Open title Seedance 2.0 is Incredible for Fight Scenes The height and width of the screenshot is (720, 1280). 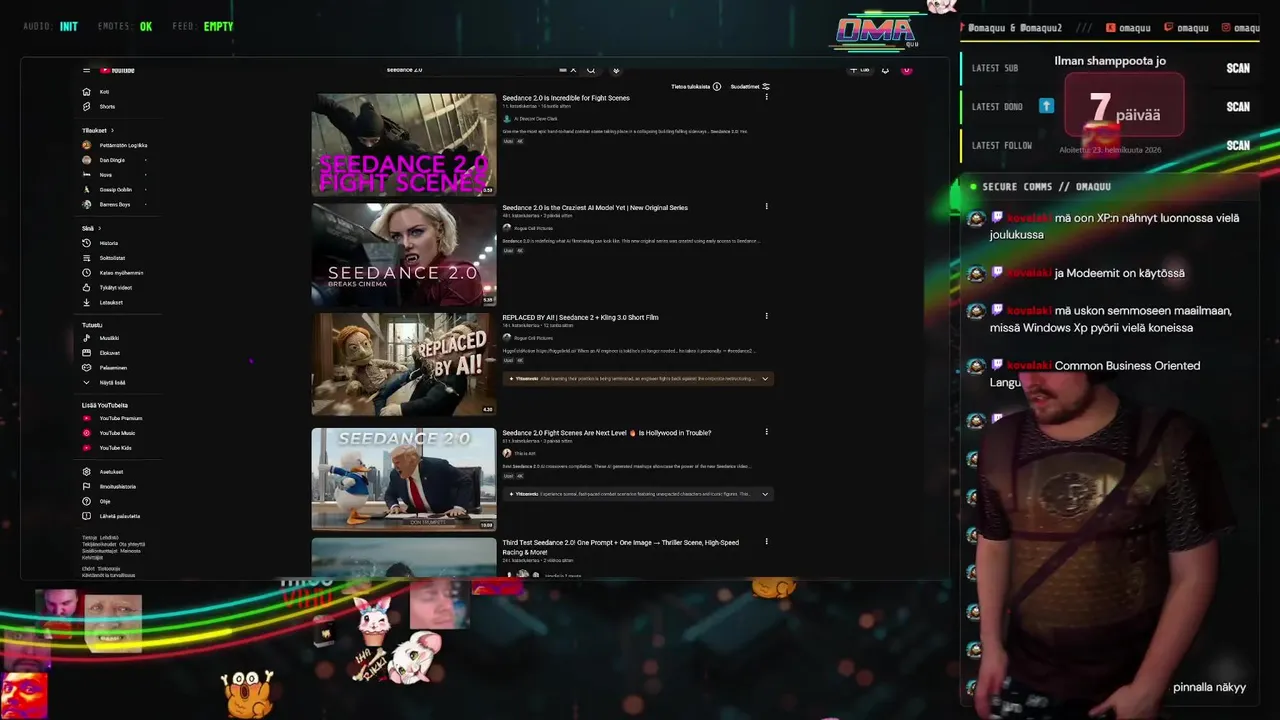pos(566,98)
